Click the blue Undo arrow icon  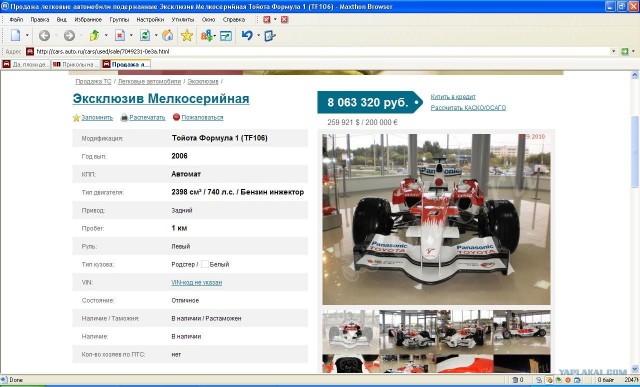pyautogui.click(x=247, y=36)
